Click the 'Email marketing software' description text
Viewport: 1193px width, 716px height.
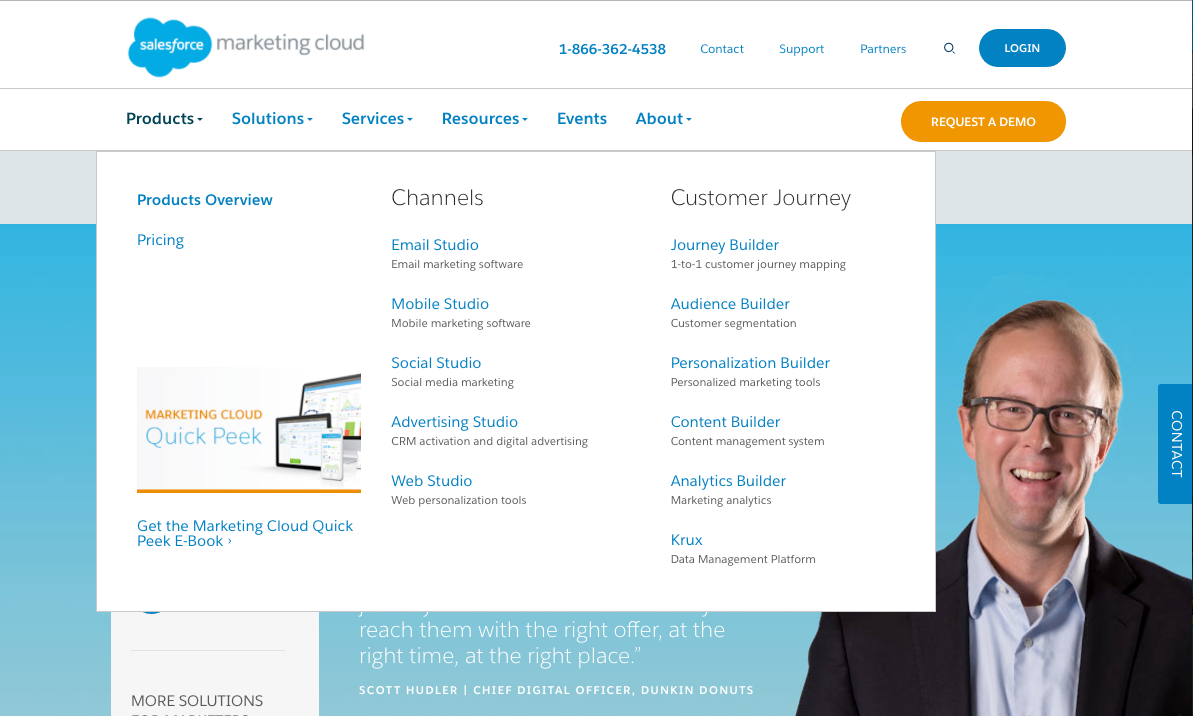coord(457,264)
